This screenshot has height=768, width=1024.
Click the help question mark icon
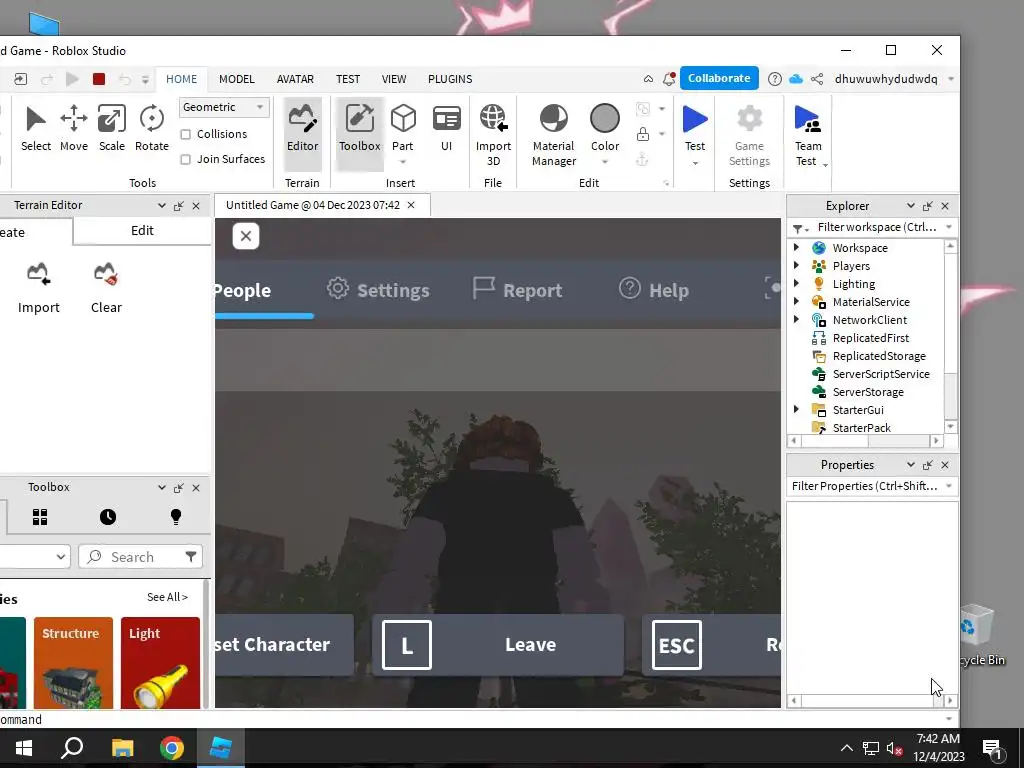[775, 79]
